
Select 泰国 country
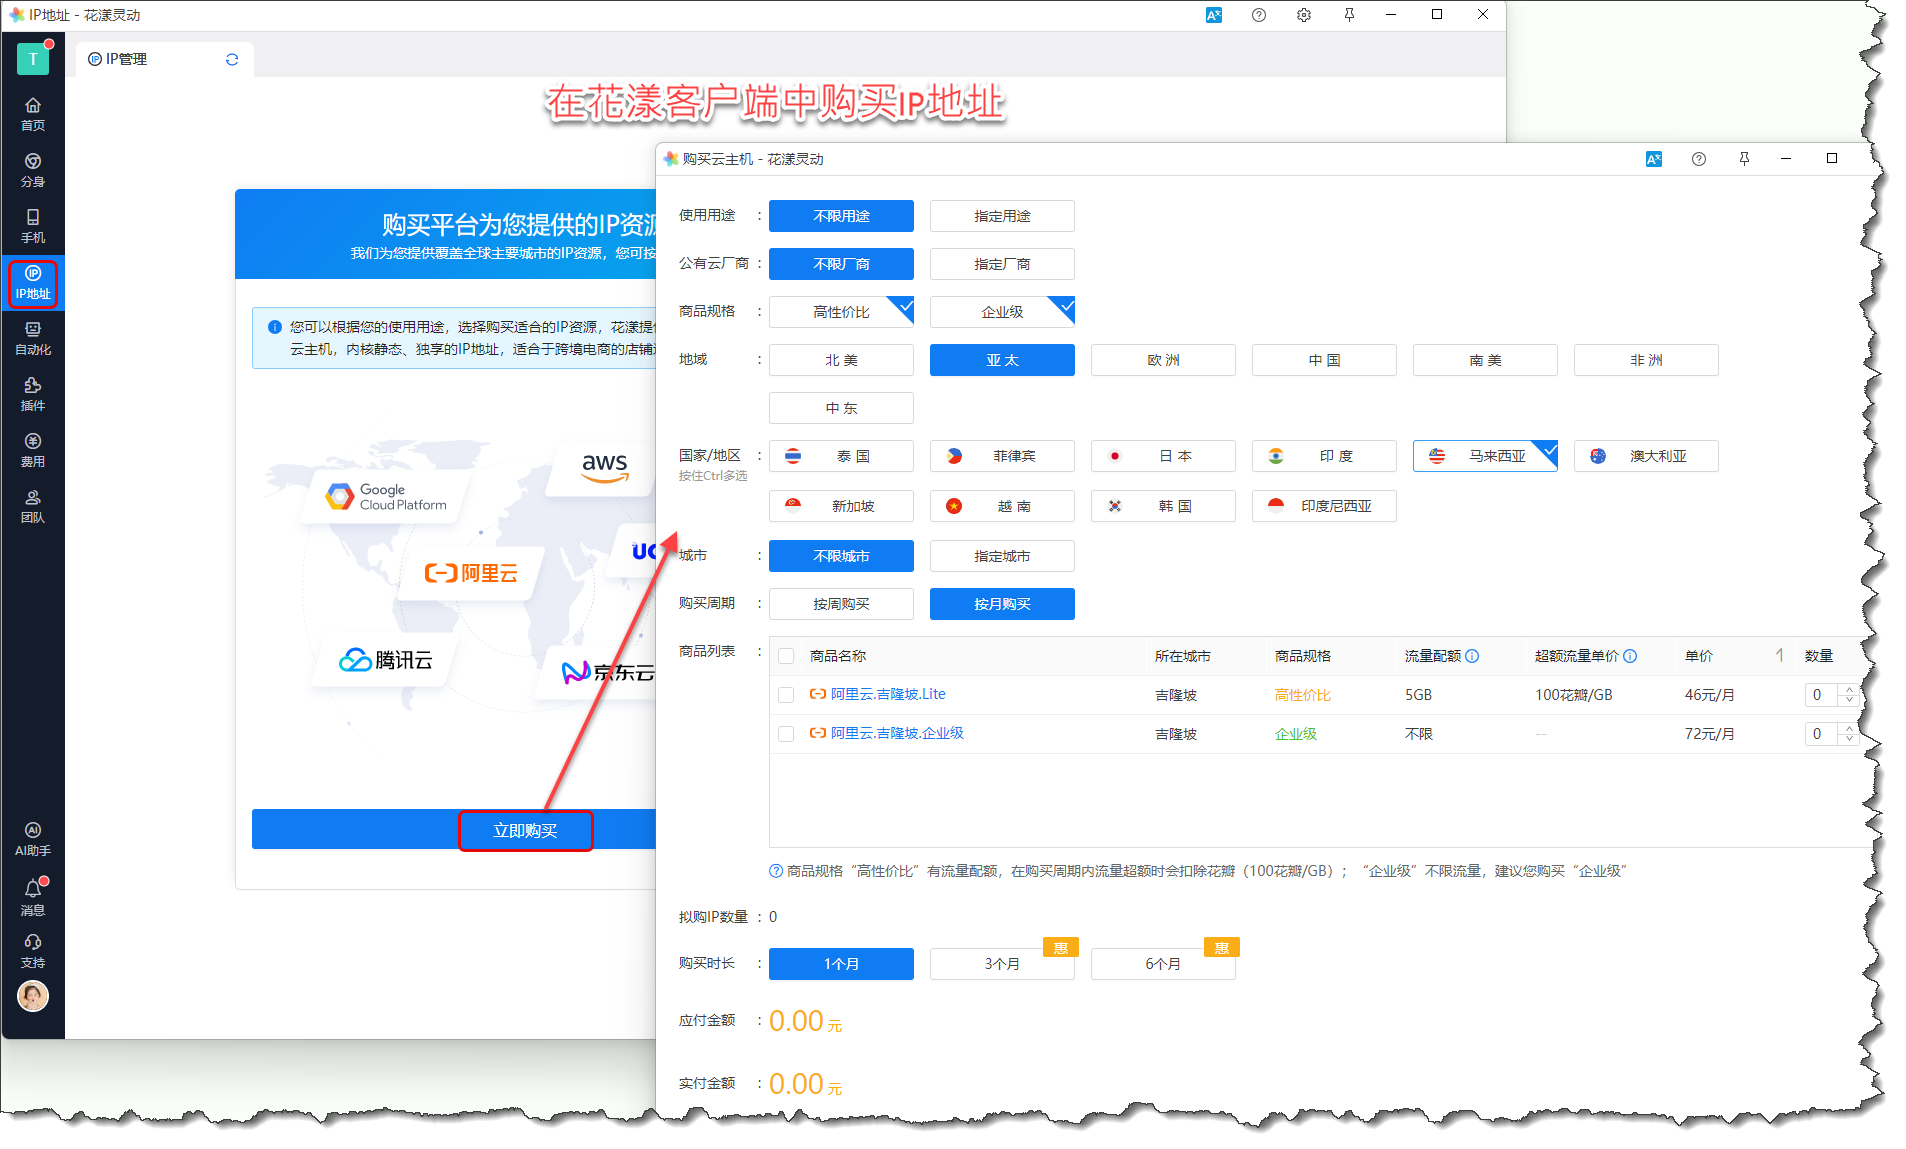tap(841, 456)
